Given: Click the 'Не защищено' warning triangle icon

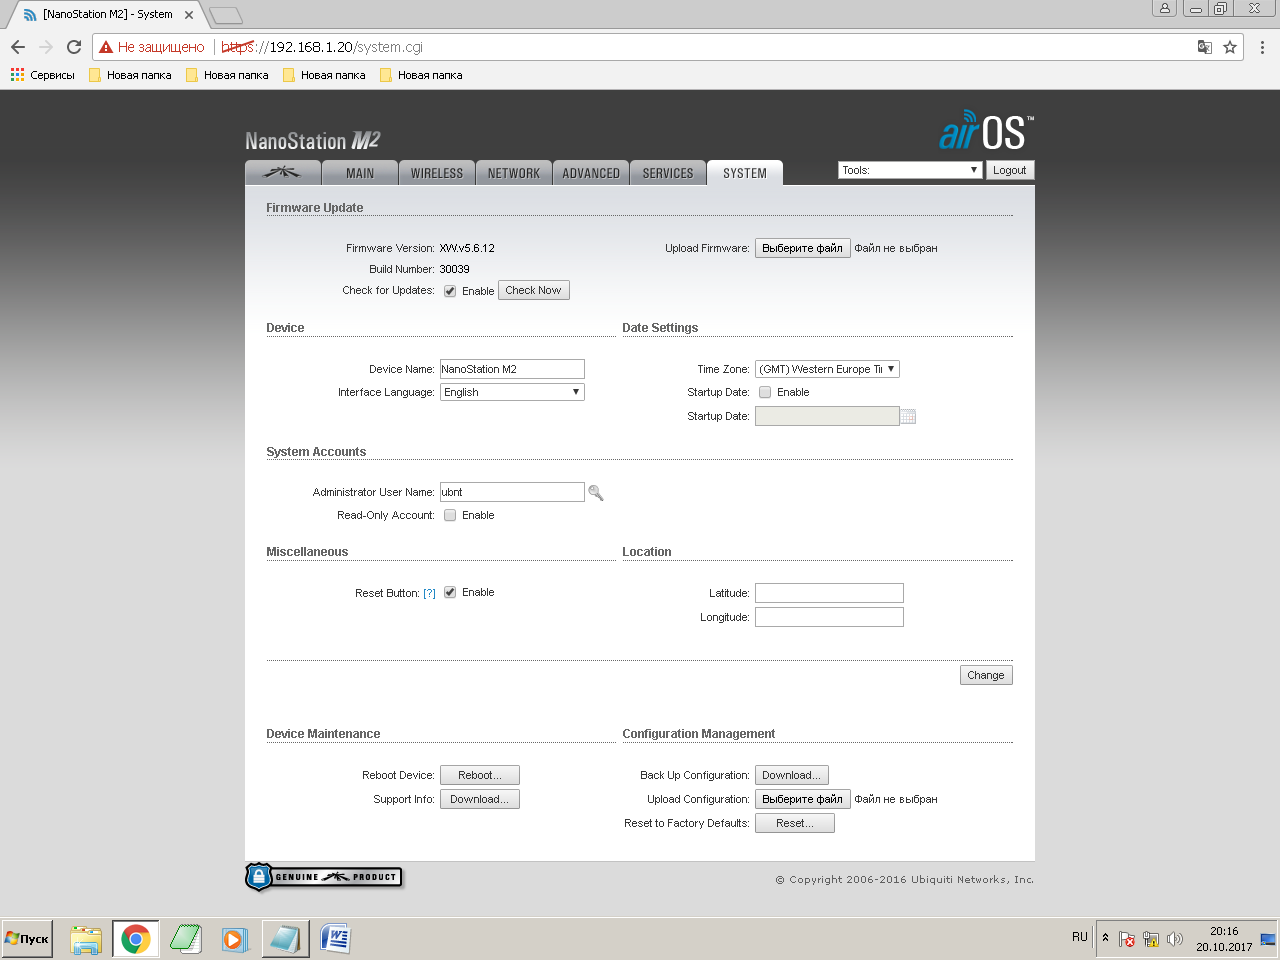Looking at the screenshot, I should (x=106, y=47).
